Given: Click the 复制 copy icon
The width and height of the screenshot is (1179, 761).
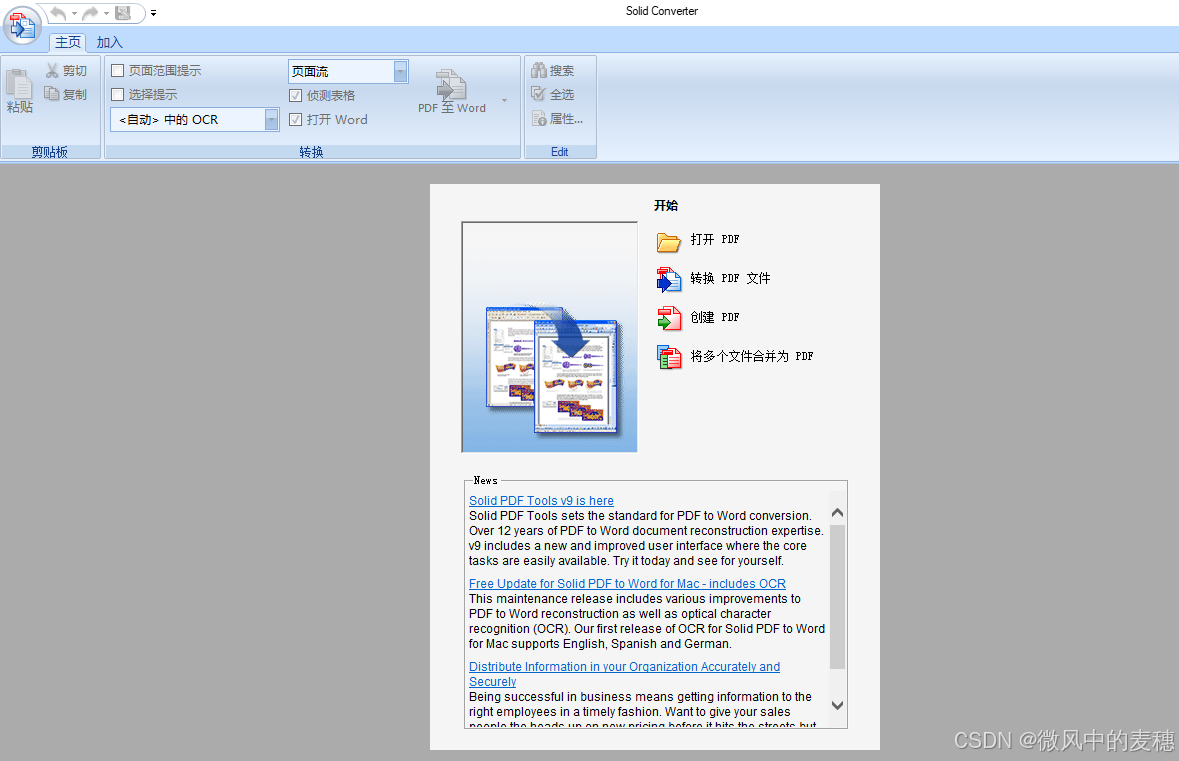Looking at the screenshot, I should [x=52, y=94].
